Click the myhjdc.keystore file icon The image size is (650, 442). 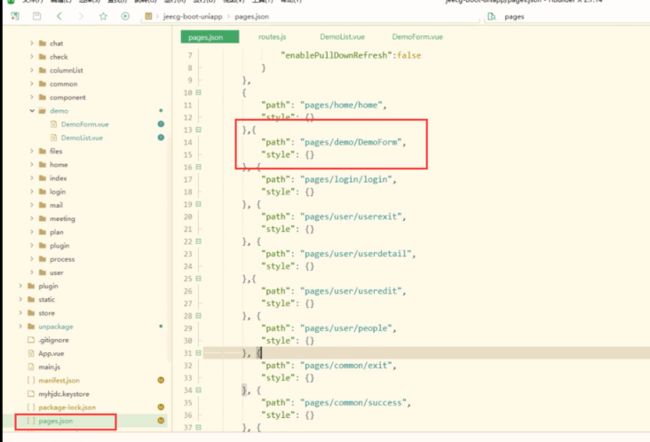click(31, 393)
